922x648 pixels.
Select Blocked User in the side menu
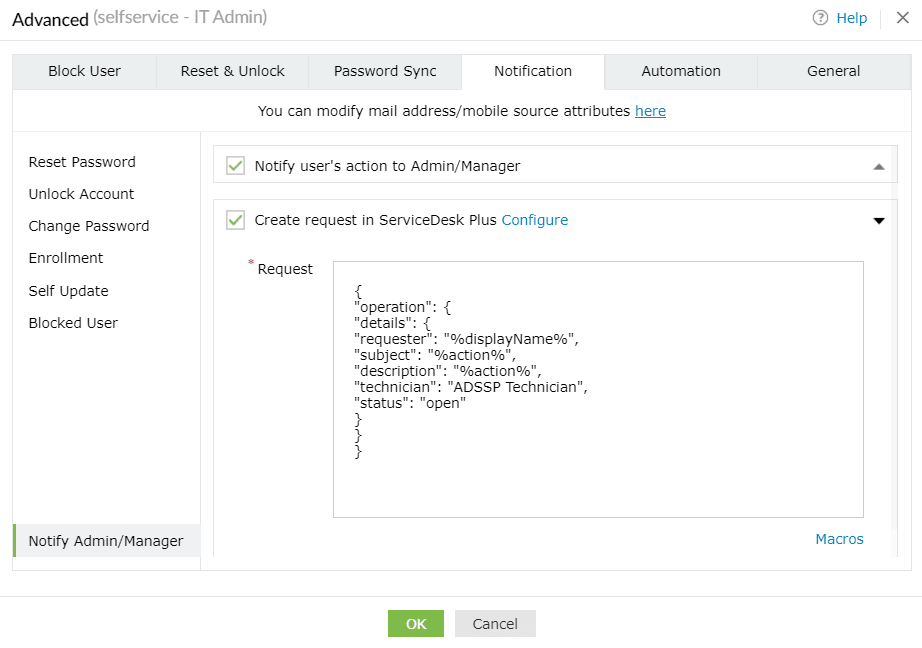[x=73, y=323]
